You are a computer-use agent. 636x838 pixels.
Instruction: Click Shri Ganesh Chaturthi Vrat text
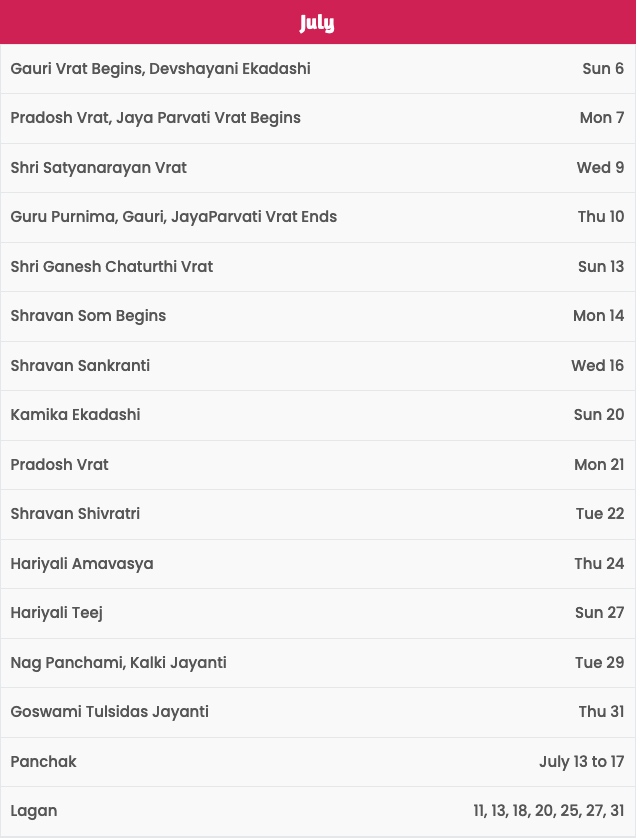(112, 267)
